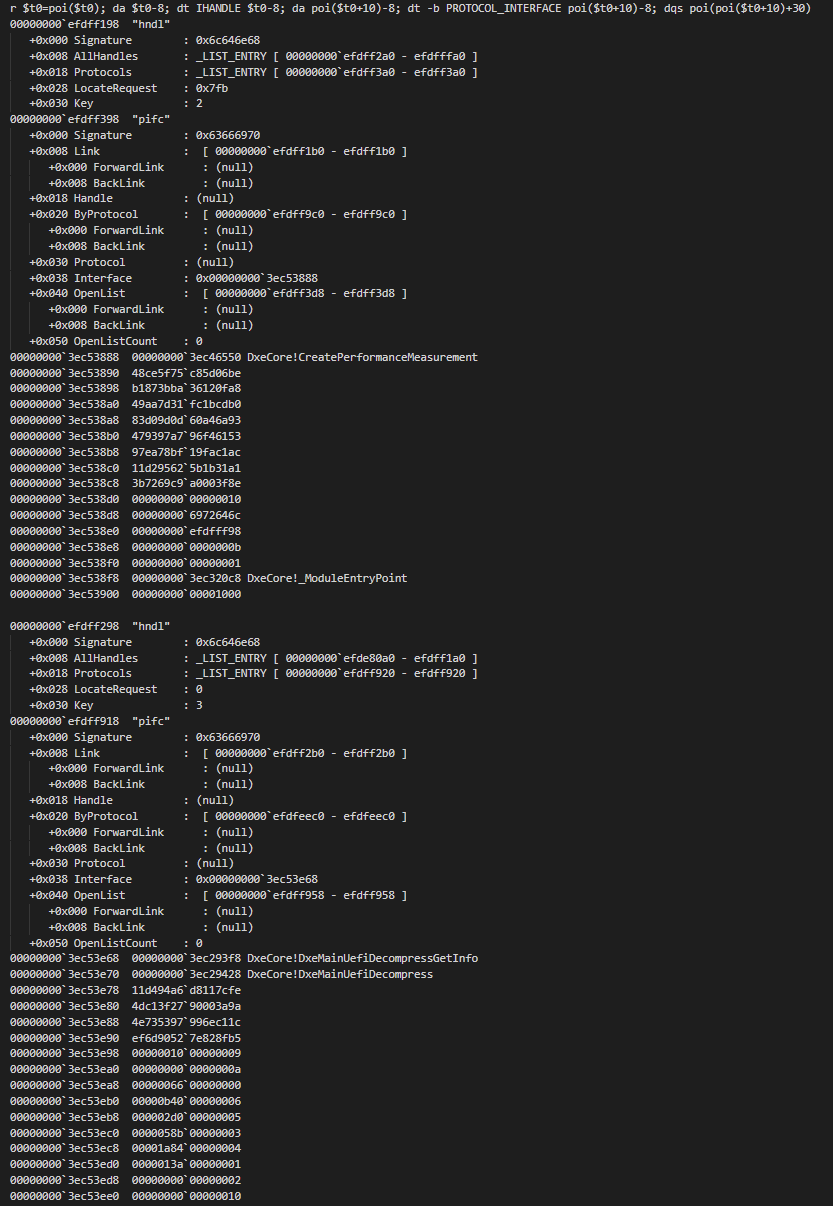Click the Key field with value 3

tap(116, 705)
